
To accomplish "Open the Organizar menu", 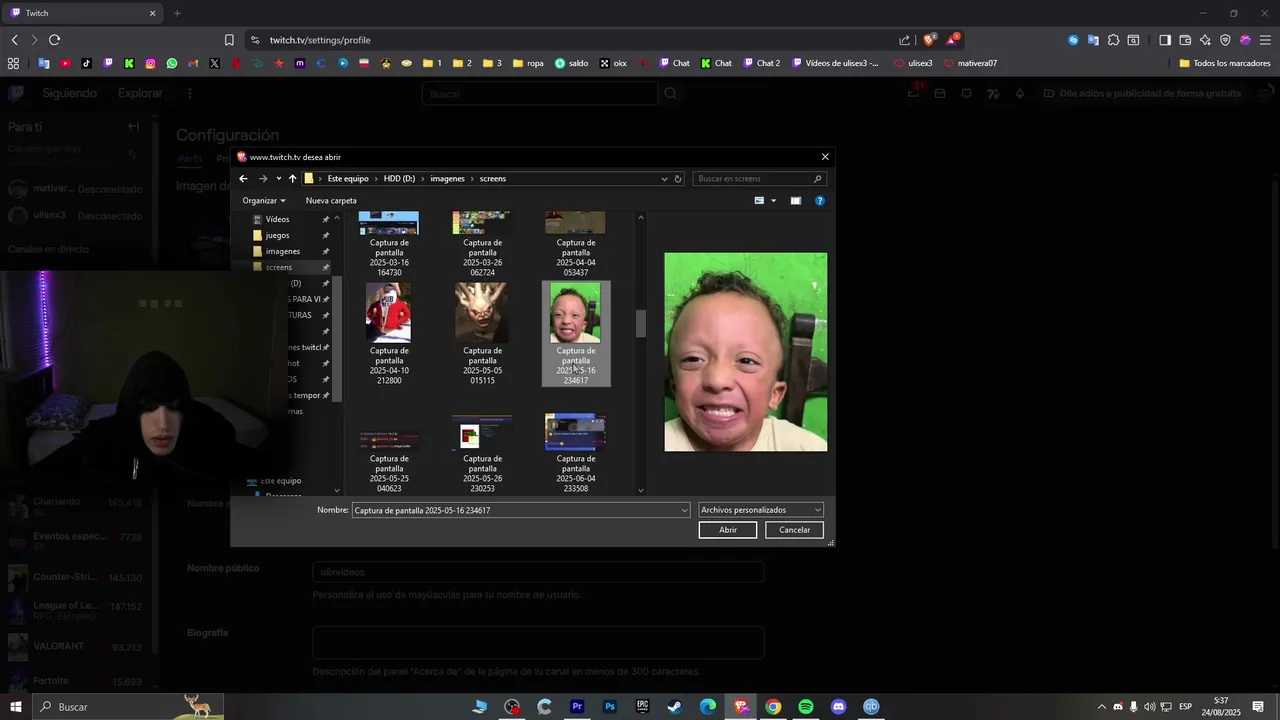I will (x=264, y=201).
